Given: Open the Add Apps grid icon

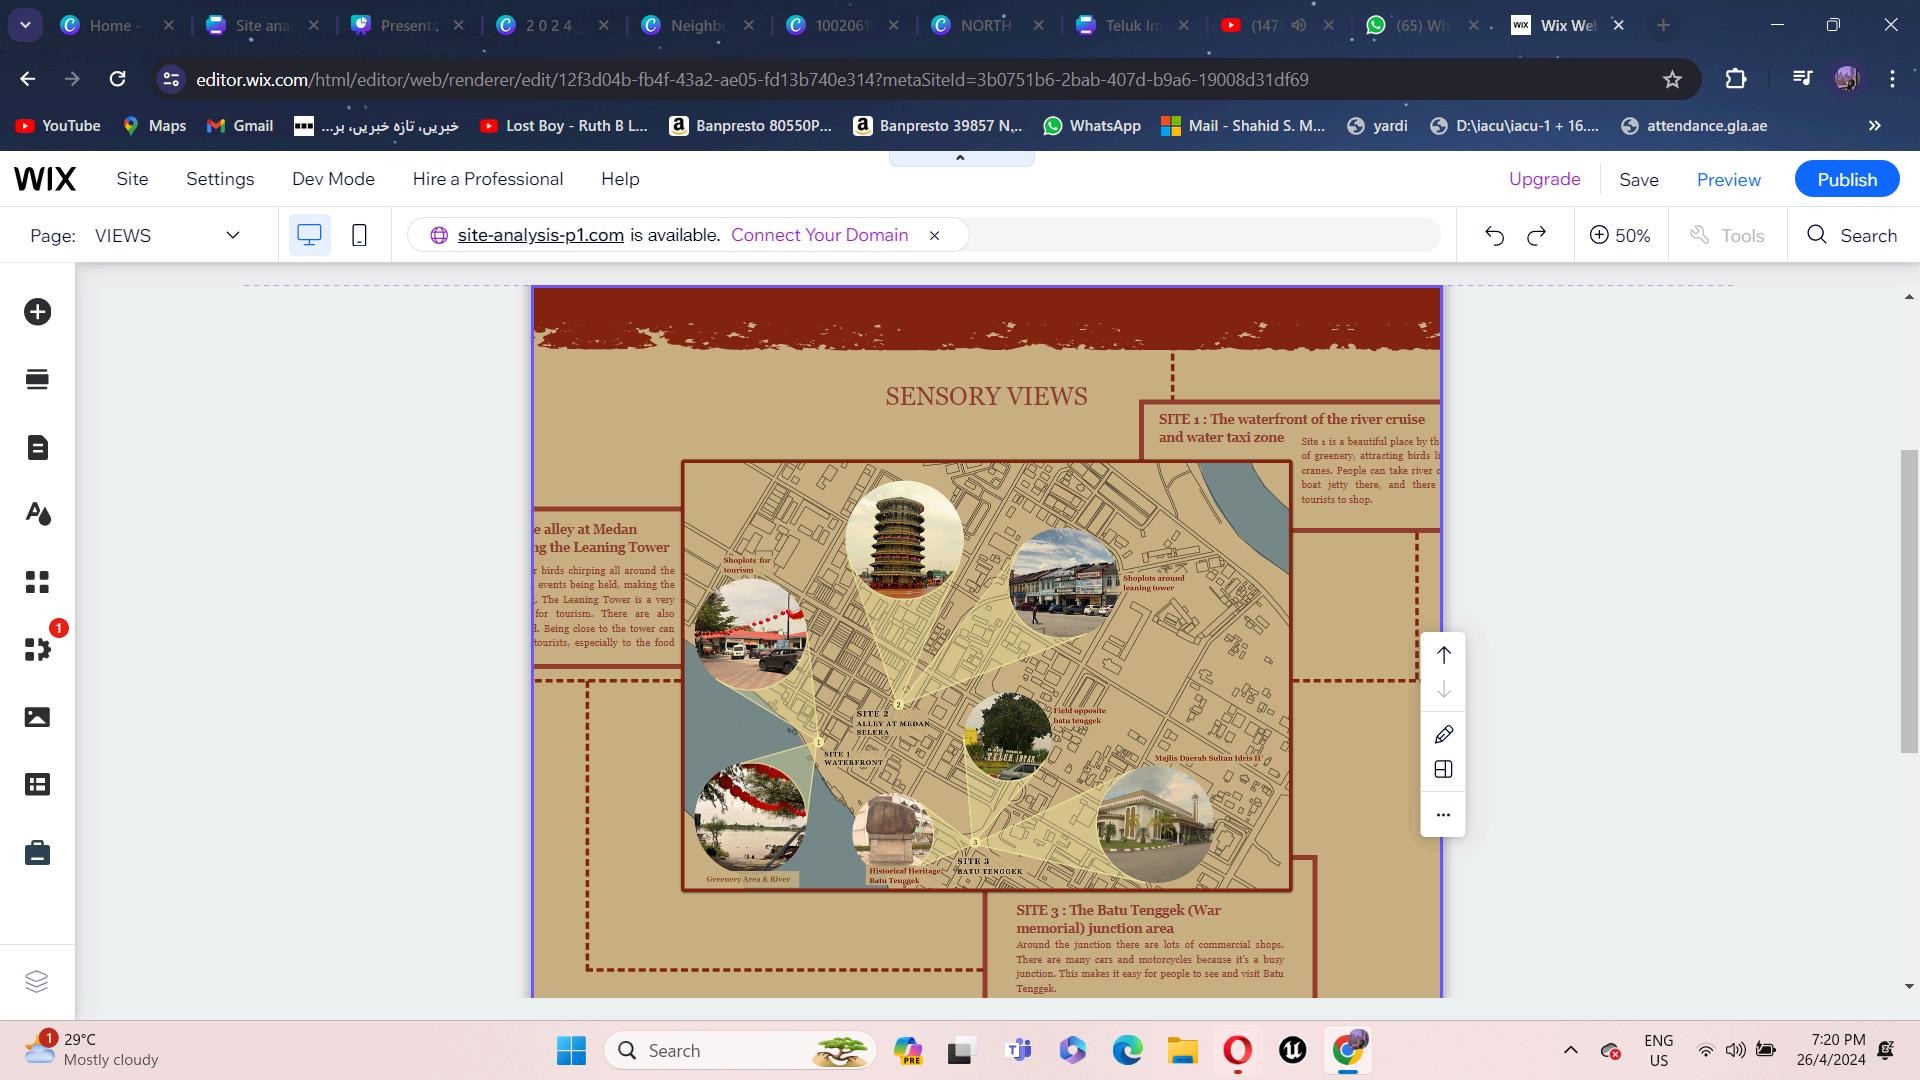Looking at the screenshot, I should coord(37,582).
